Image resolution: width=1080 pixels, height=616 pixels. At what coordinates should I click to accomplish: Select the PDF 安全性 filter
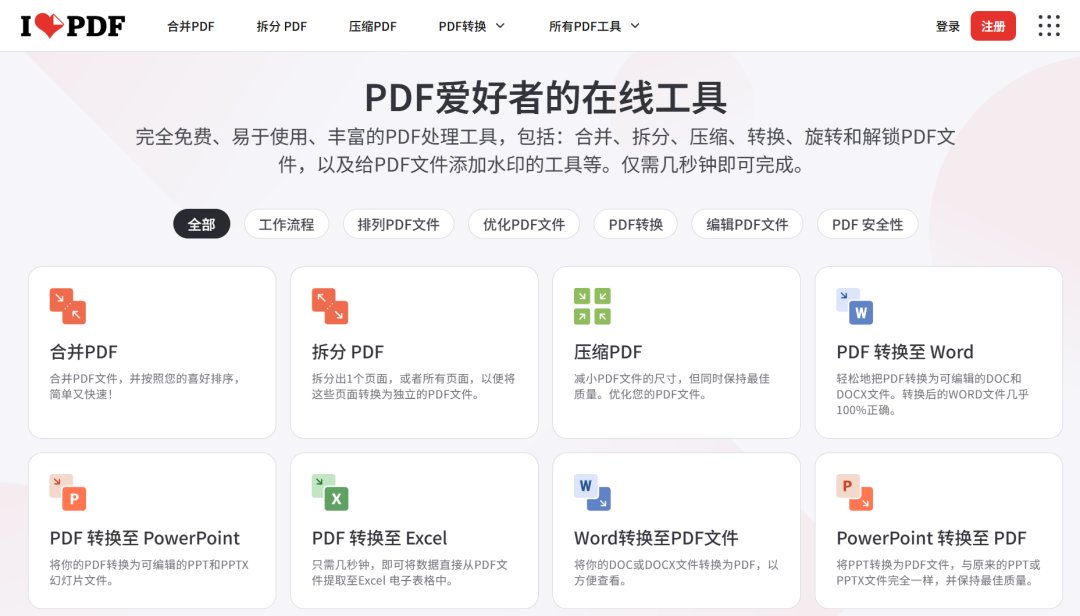[867, 224]
